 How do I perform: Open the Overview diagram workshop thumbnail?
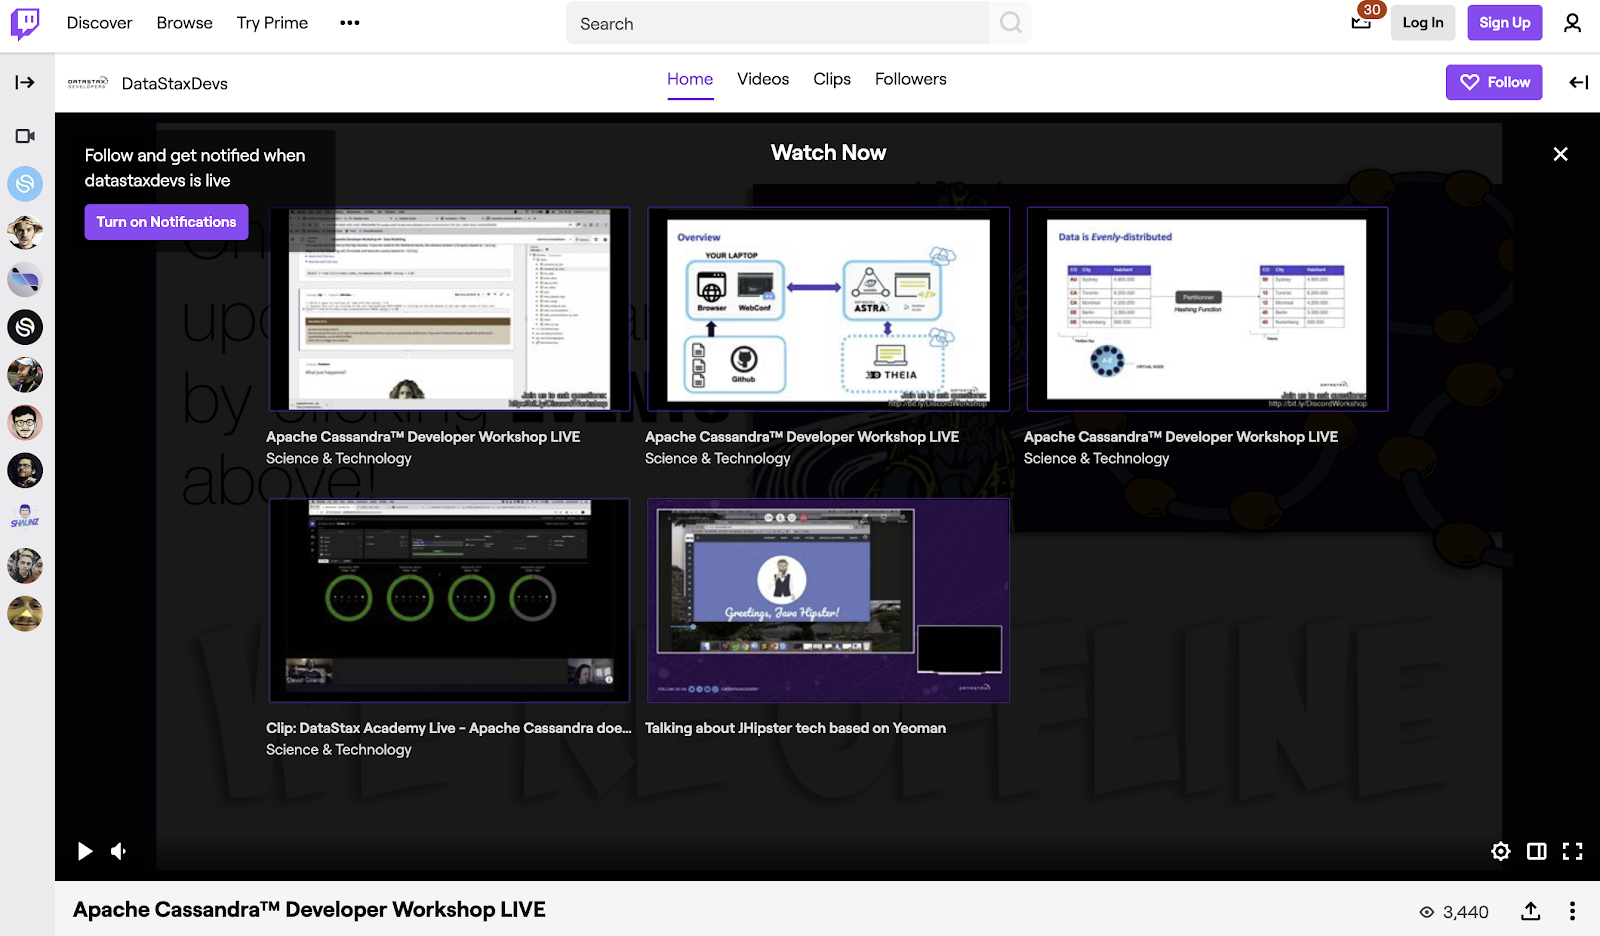tap(828, 309)
